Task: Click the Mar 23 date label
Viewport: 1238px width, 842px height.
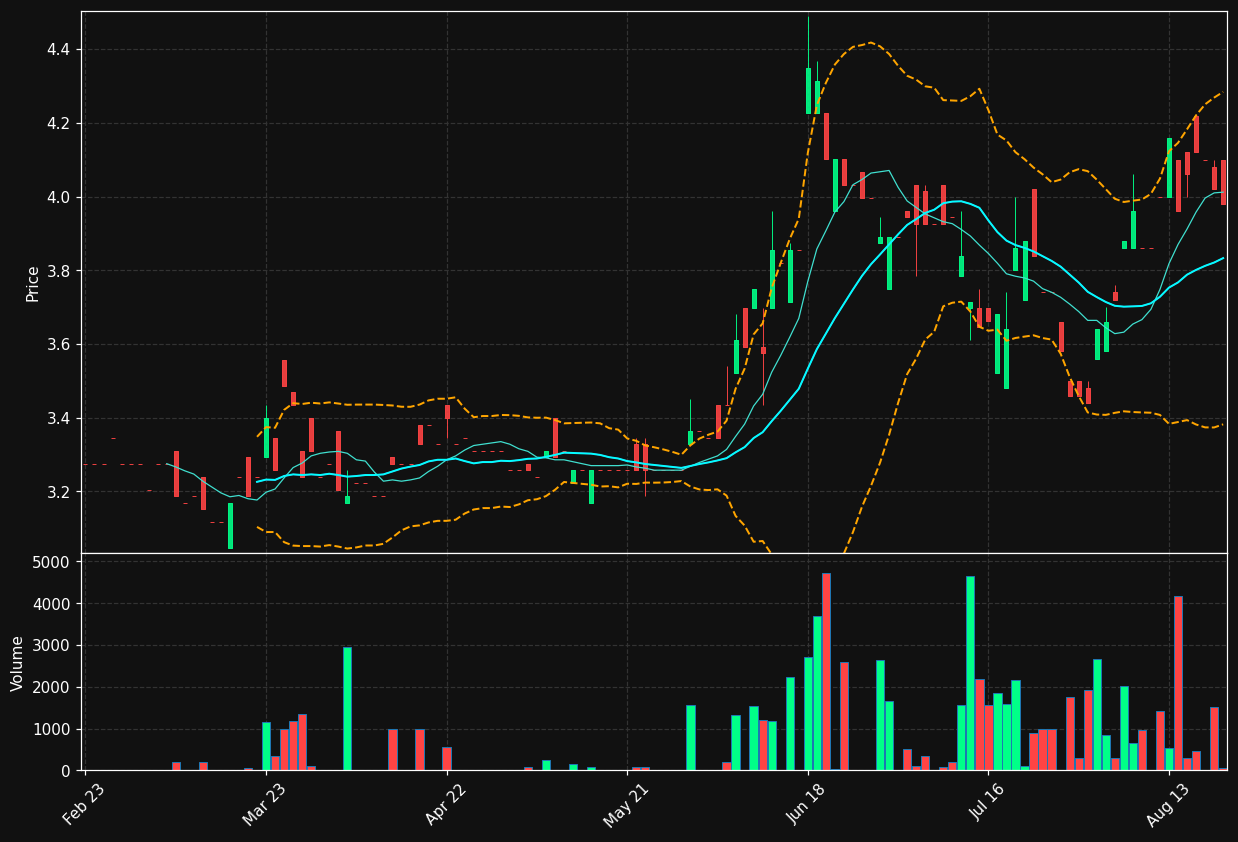Action: [x=265, y=805]
